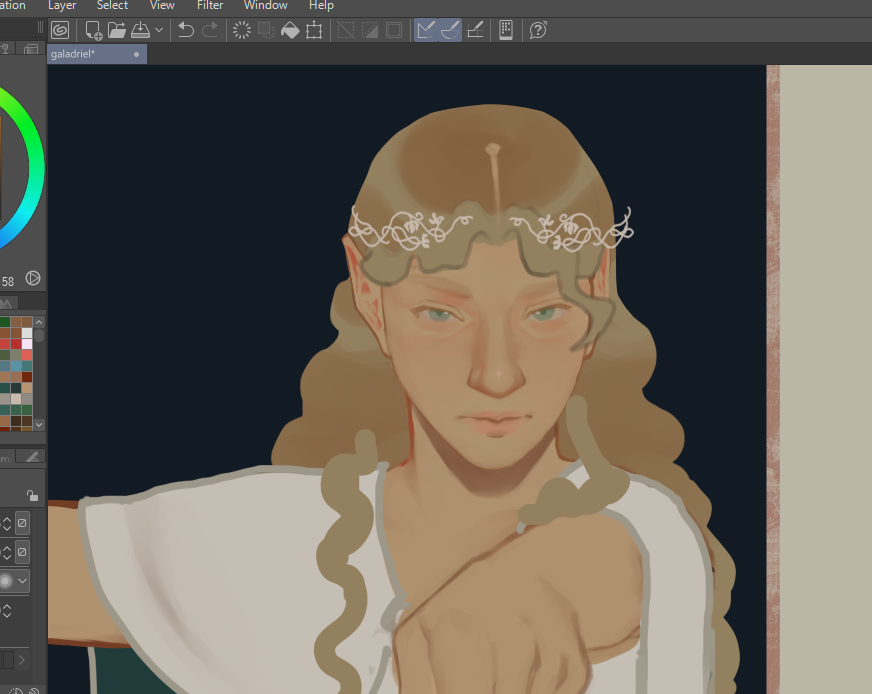Pick the pale pink swatch in color set
The image size is (872, 694).
tap(27, 344)
